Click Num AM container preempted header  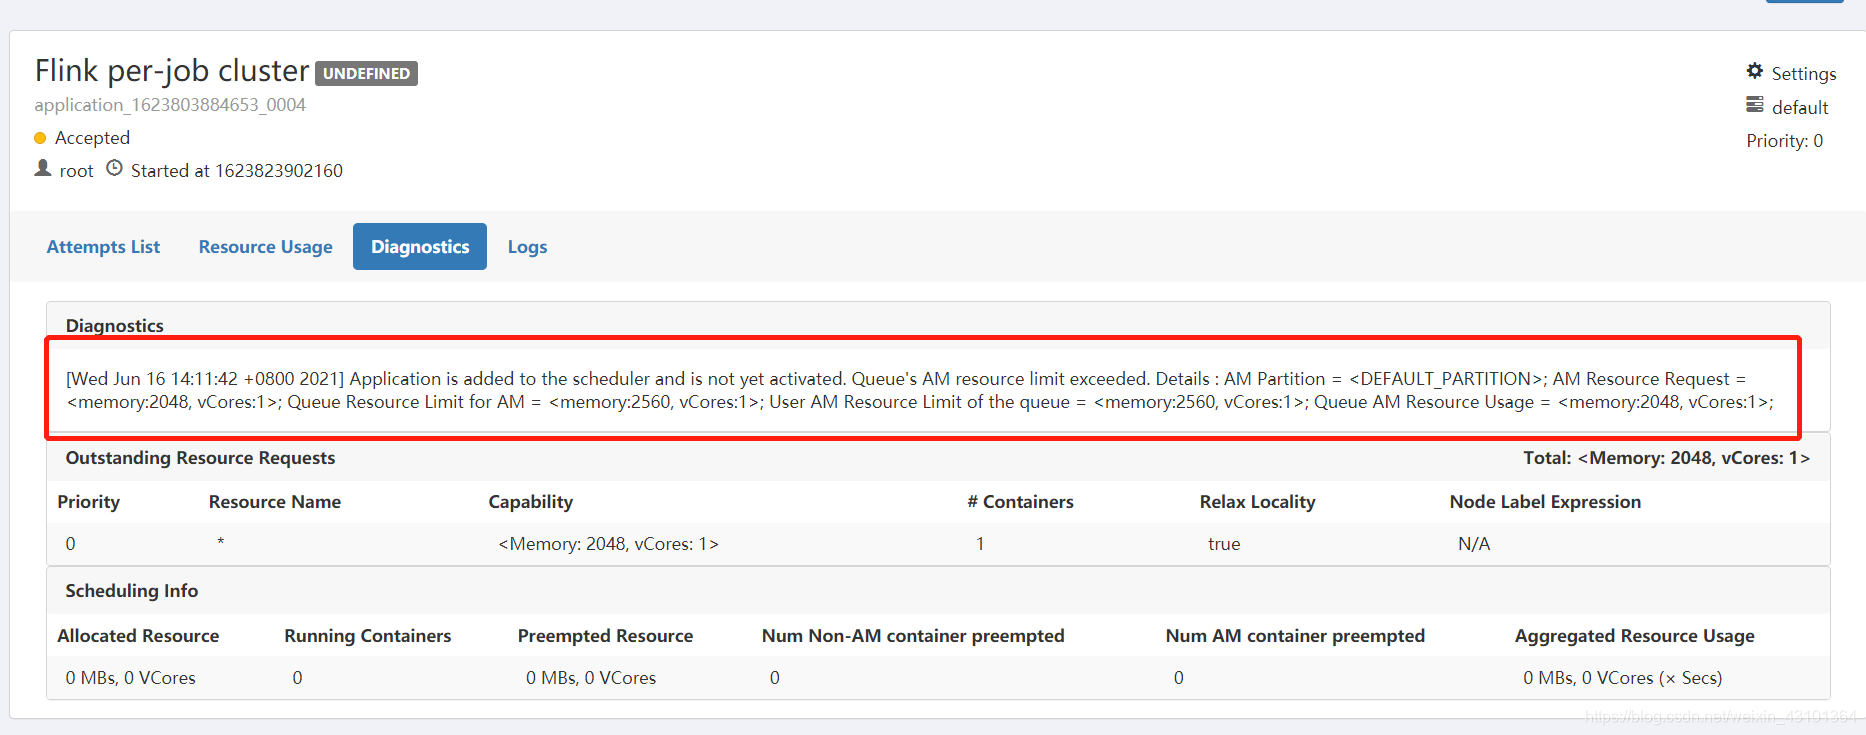[1295, 636]
